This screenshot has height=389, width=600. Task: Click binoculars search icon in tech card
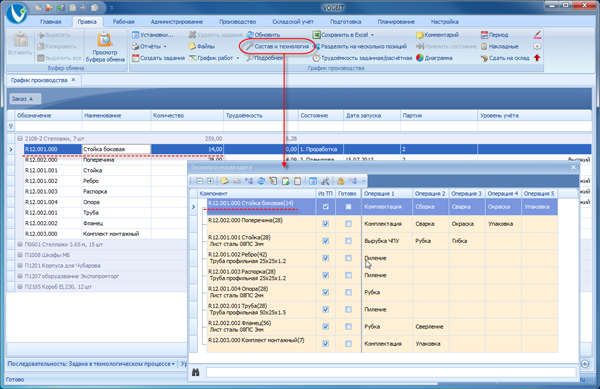coord(196,372)
